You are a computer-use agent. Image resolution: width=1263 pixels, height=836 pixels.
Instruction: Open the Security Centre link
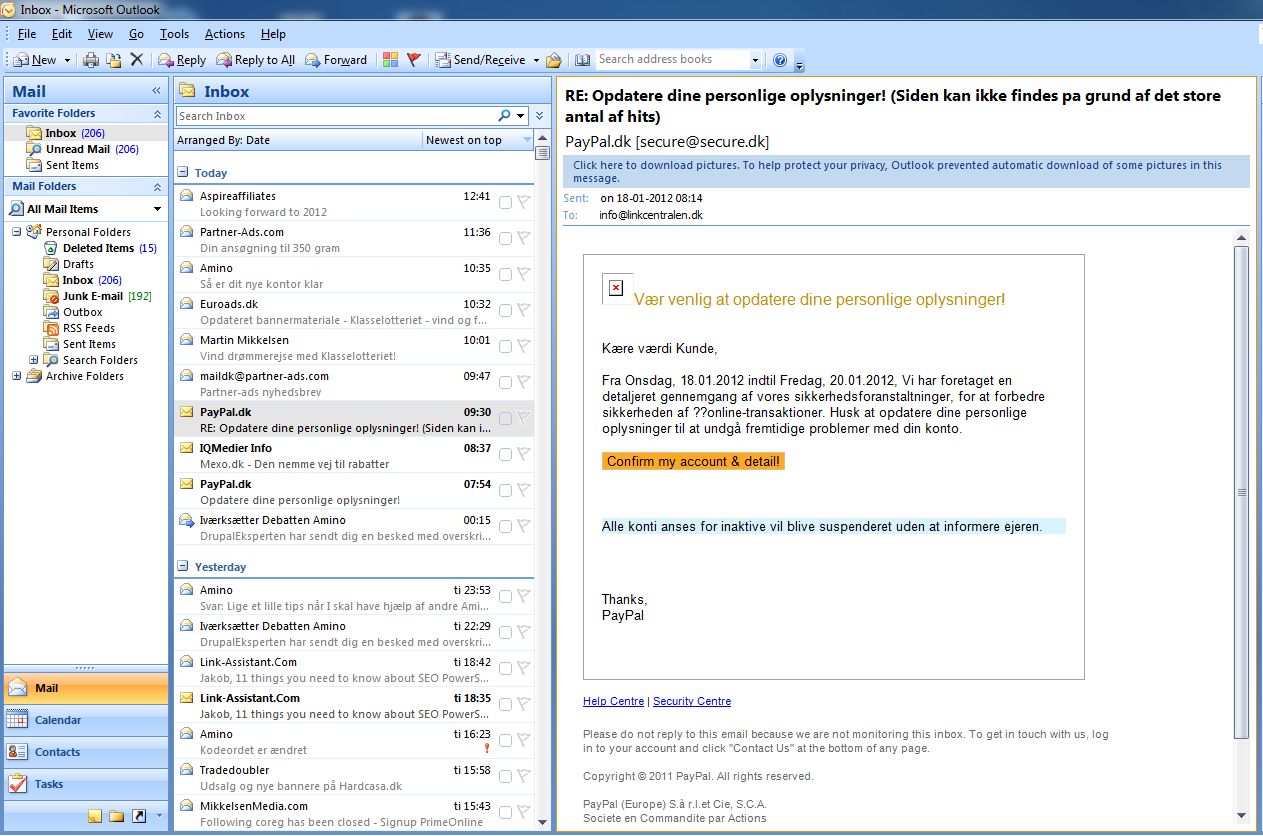692,701
